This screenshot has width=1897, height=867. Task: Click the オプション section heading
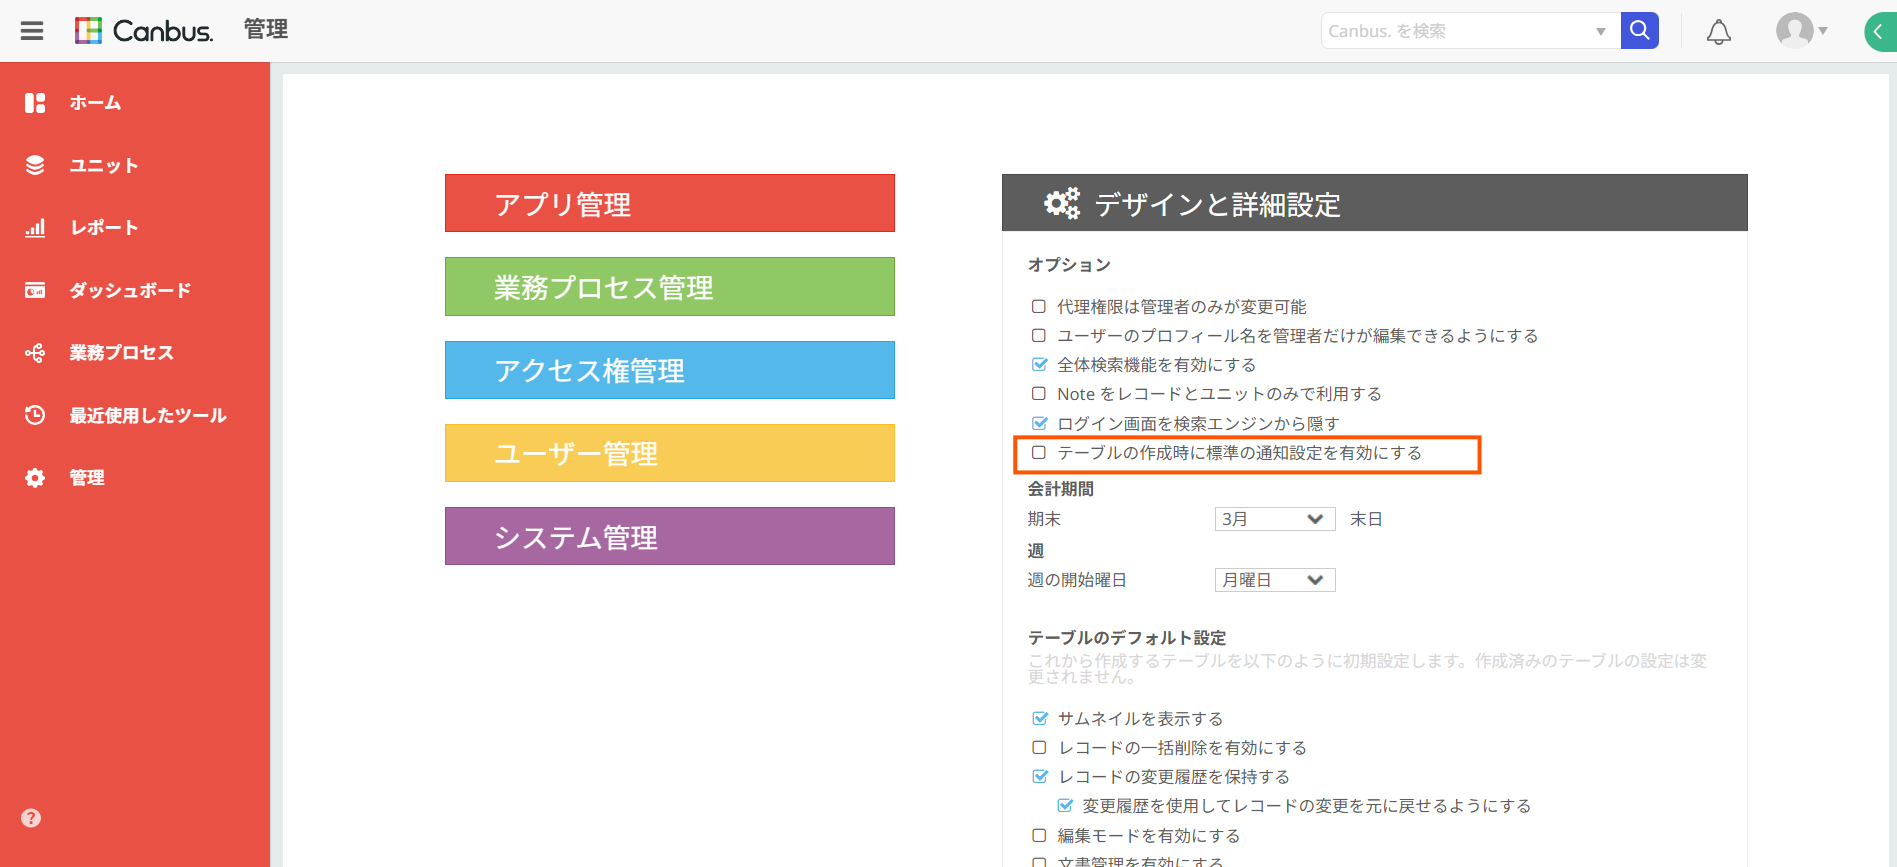pos(1069,265)
